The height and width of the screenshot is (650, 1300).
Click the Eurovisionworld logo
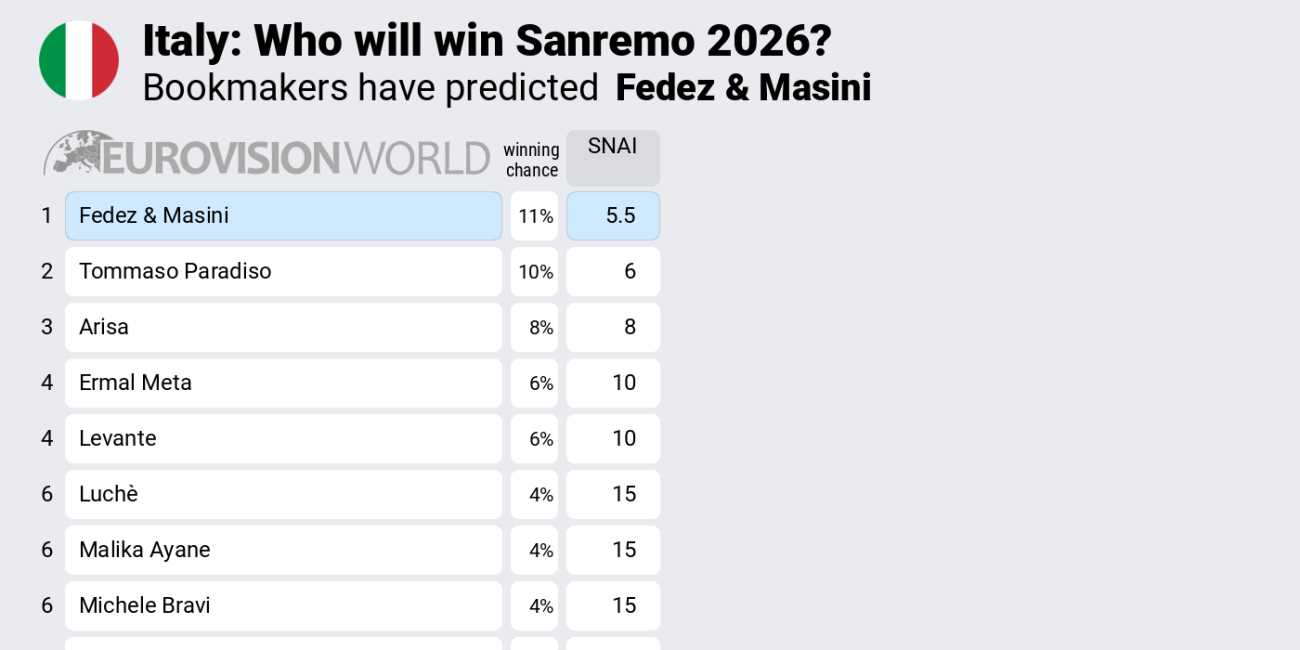click(266, 156)
